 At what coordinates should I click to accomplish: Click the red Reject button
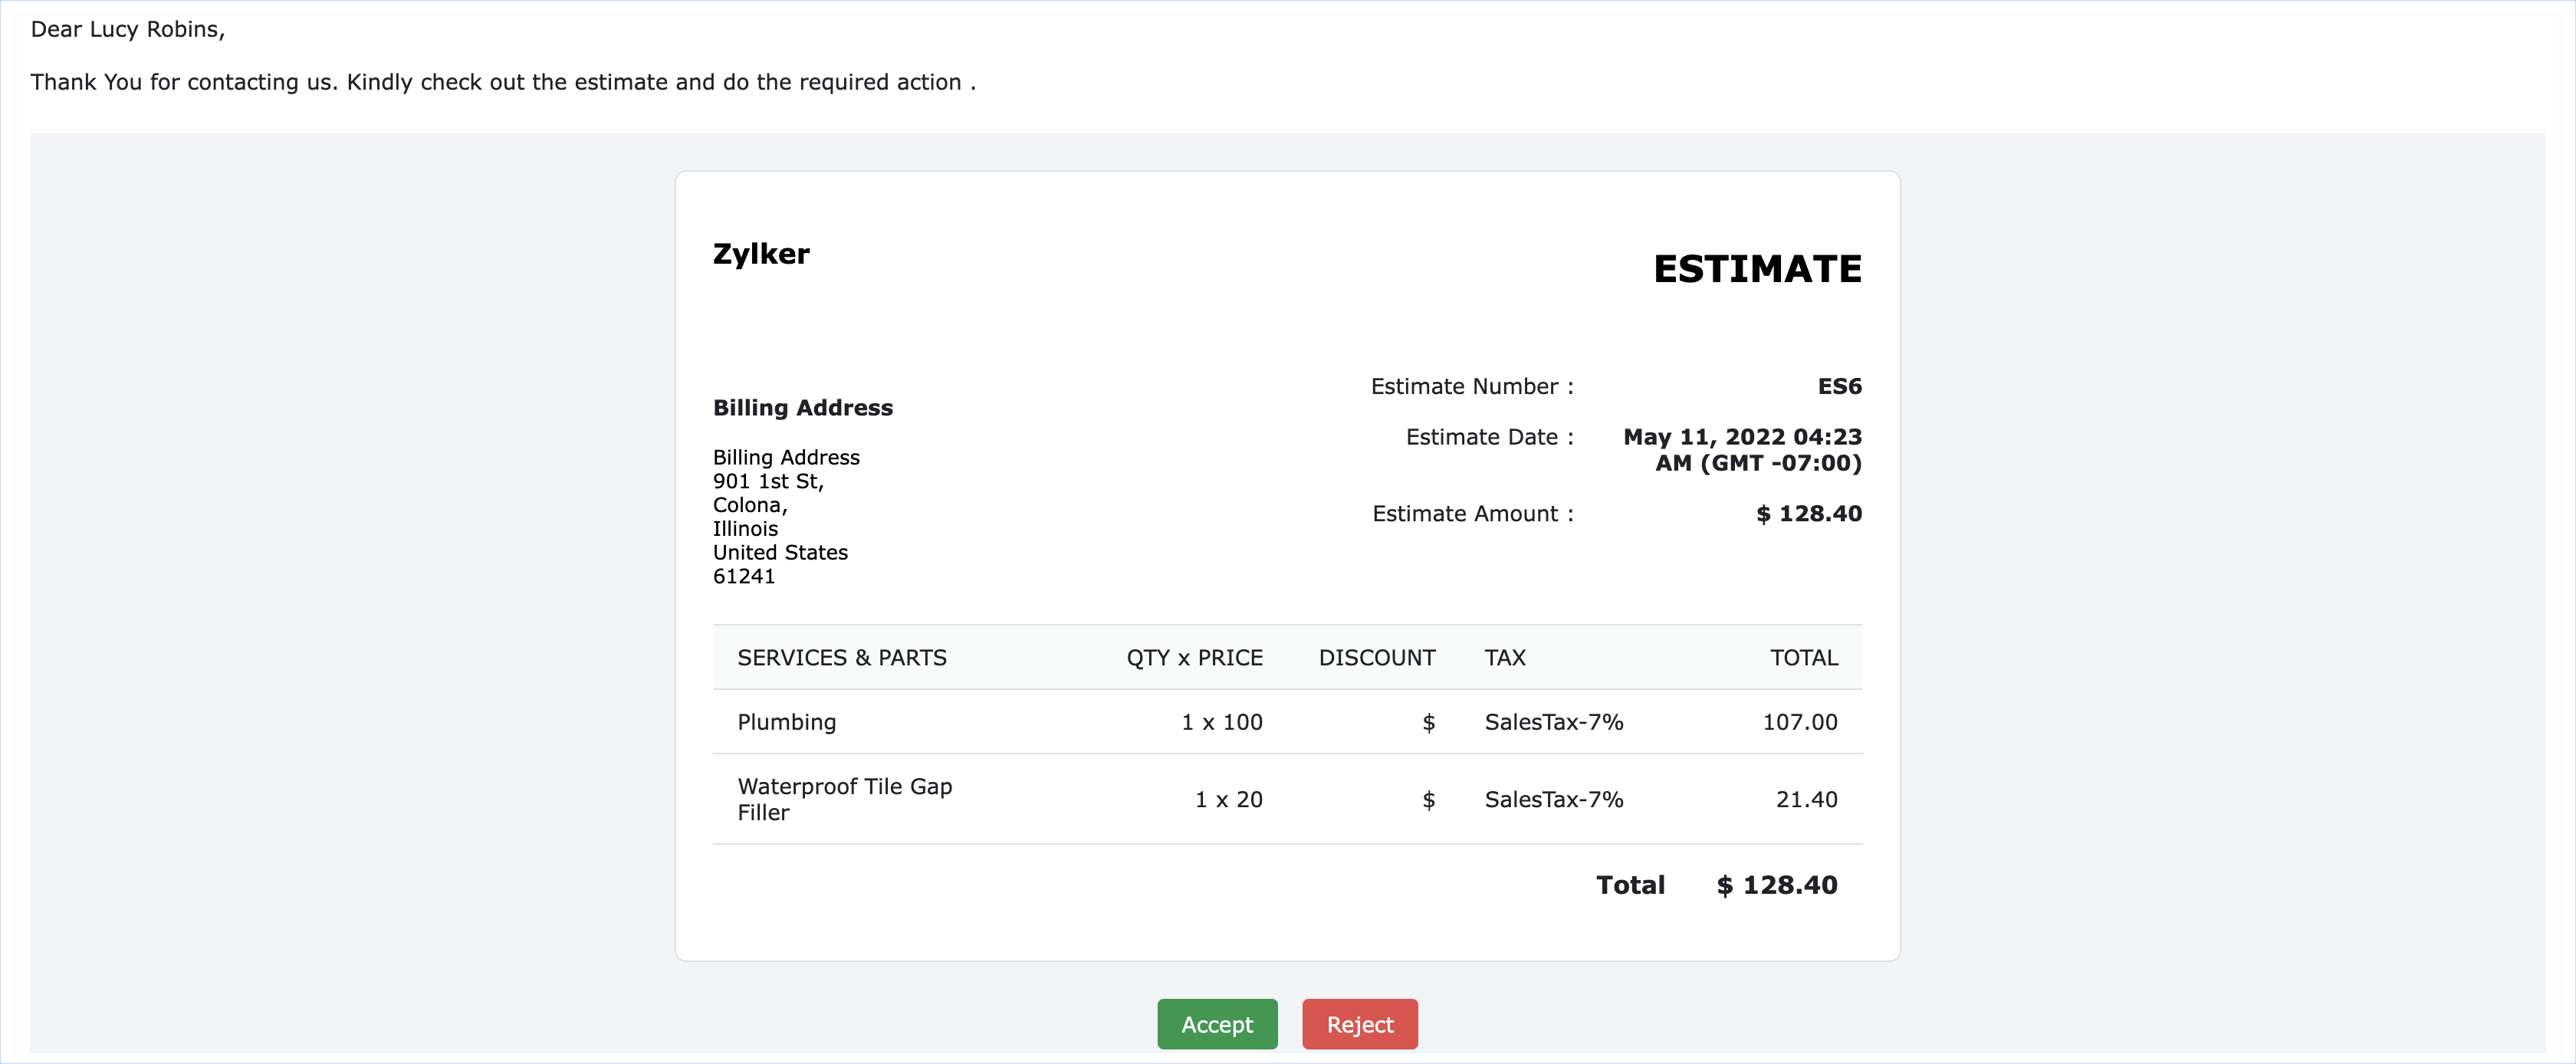[1359, 1024]
